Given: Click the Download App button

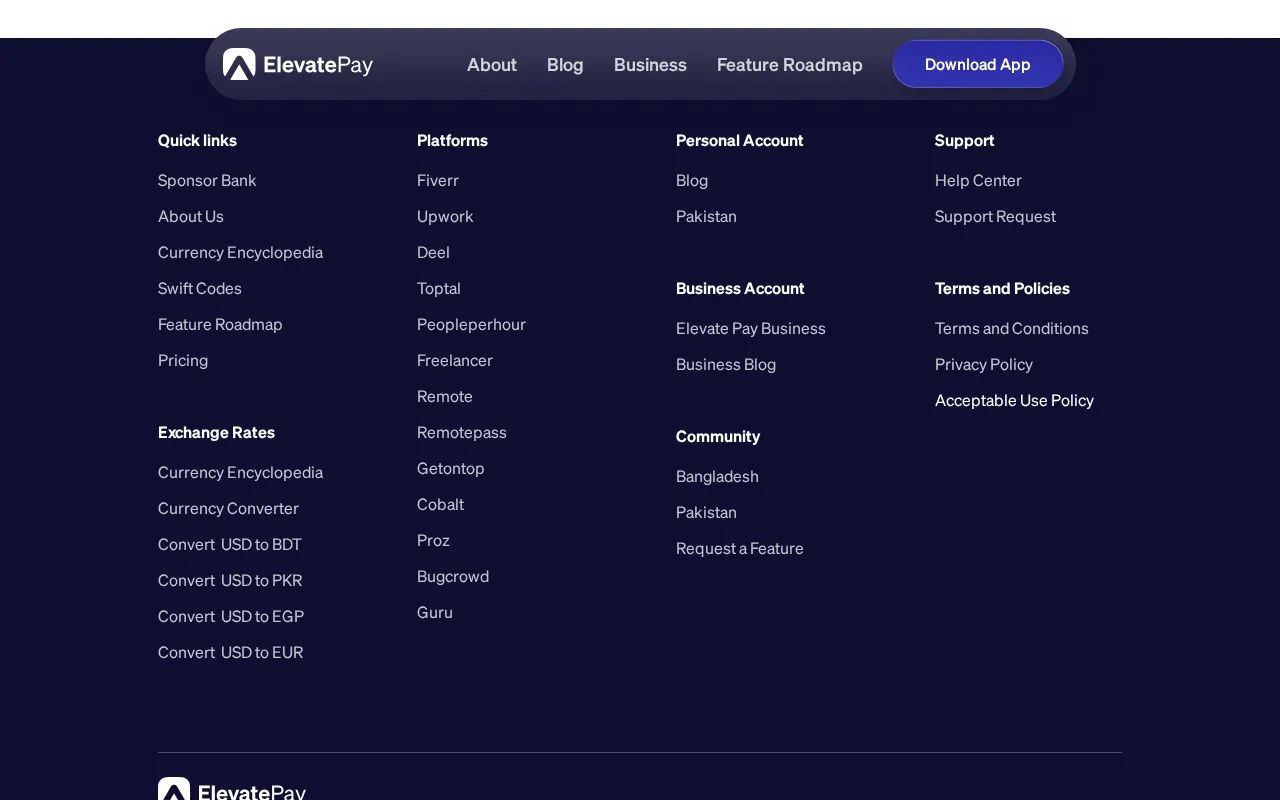Looking at the screenshot, I should (x=978, y=64).
